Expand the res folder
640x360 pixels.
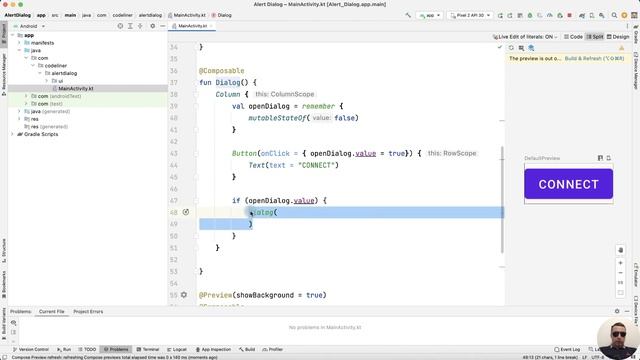point(19,119)
